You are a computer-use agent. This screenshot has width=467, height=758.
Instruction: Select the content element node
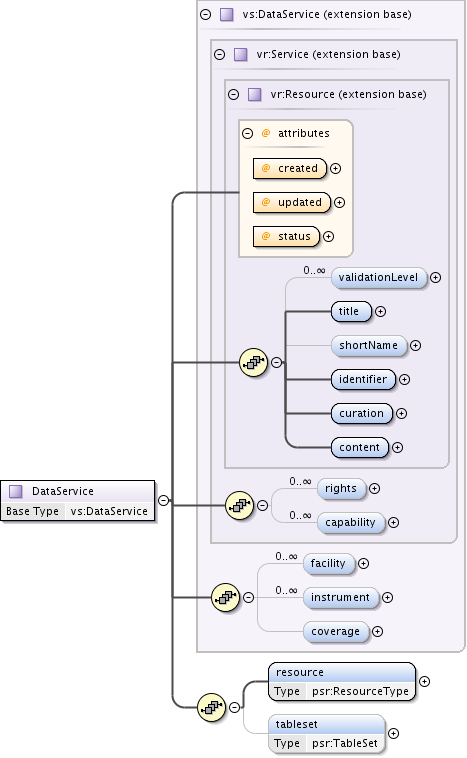point(360,448)
